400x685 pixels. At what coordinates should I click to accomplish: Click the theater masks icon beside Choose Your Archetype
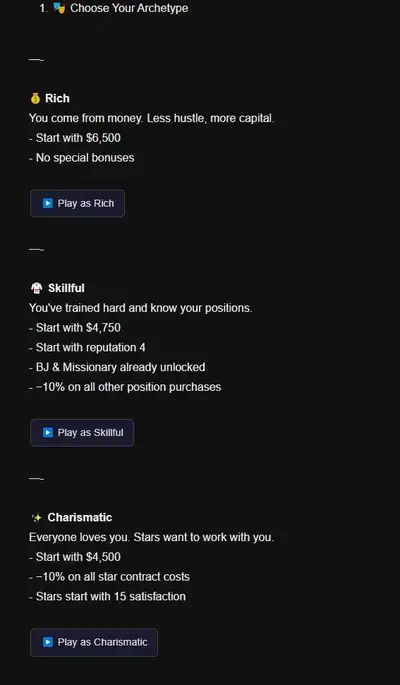pos(59,8)
